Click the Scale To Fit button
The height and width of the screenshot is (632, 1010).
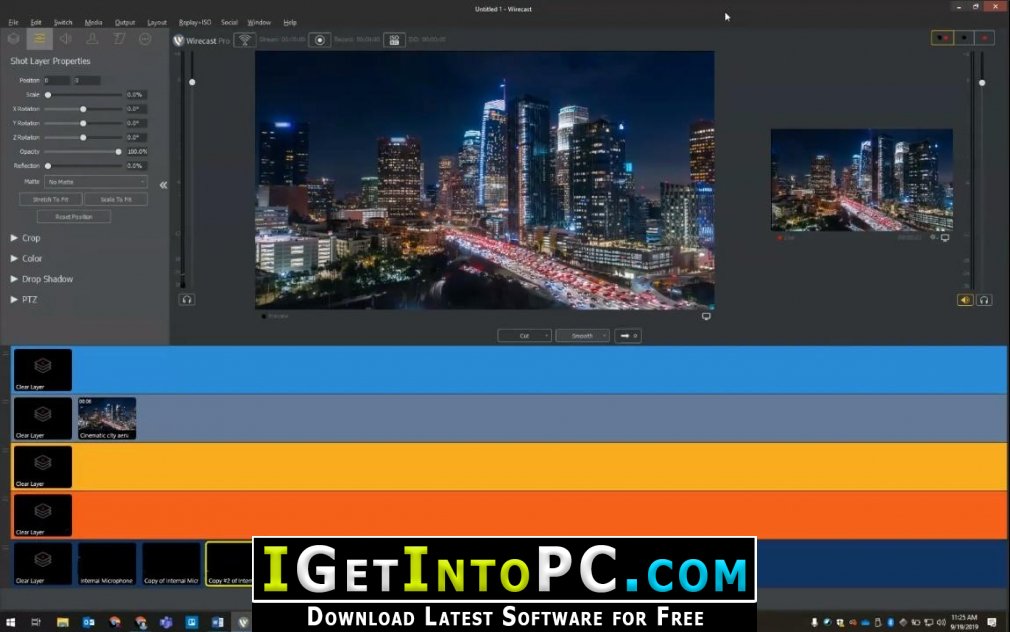(x=116, y=200)
